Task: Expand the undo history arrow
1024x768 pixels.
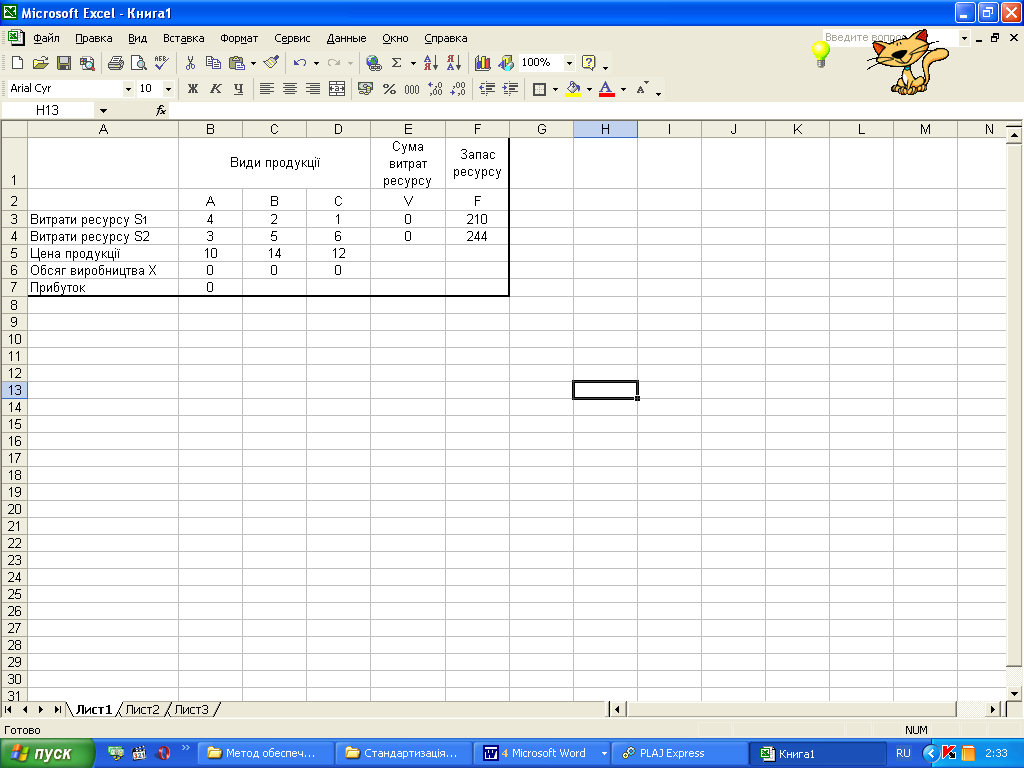Action: 316,63
